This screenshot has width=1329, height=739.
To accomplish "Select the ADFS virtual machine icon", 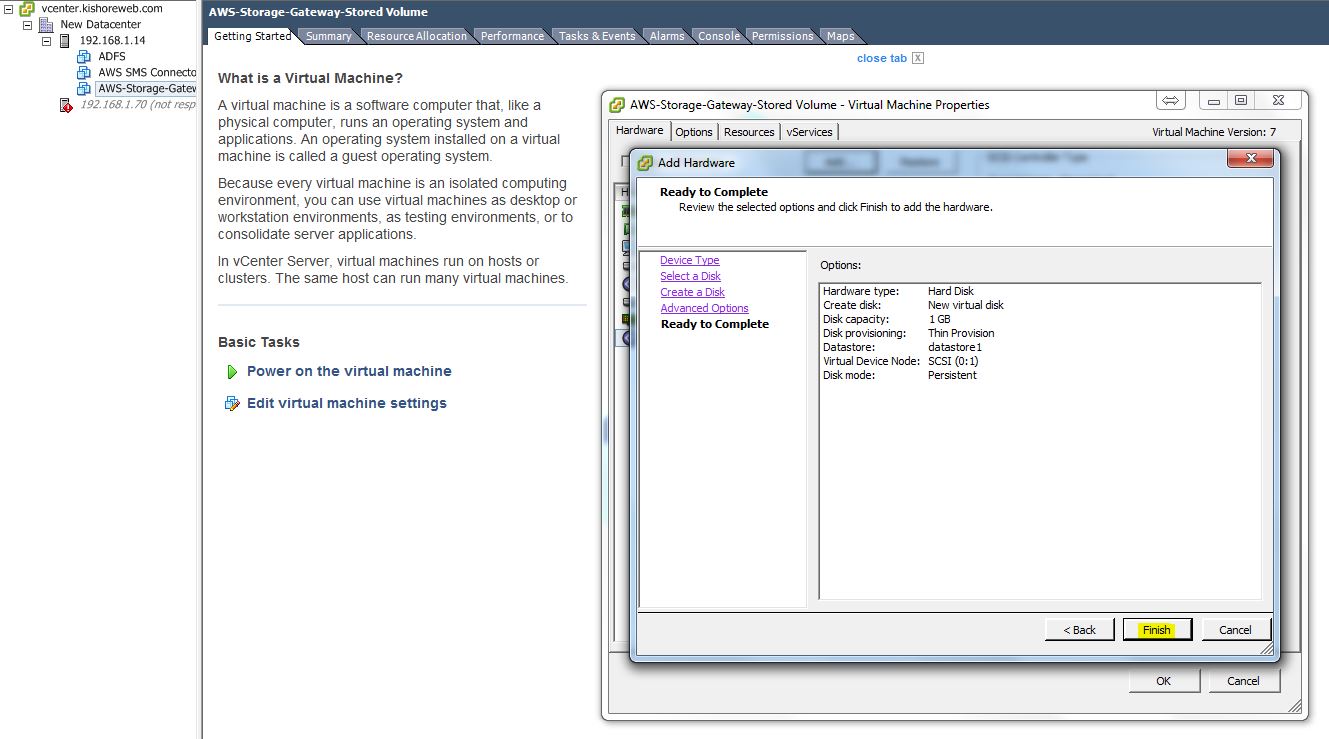I will pos(84,57).
